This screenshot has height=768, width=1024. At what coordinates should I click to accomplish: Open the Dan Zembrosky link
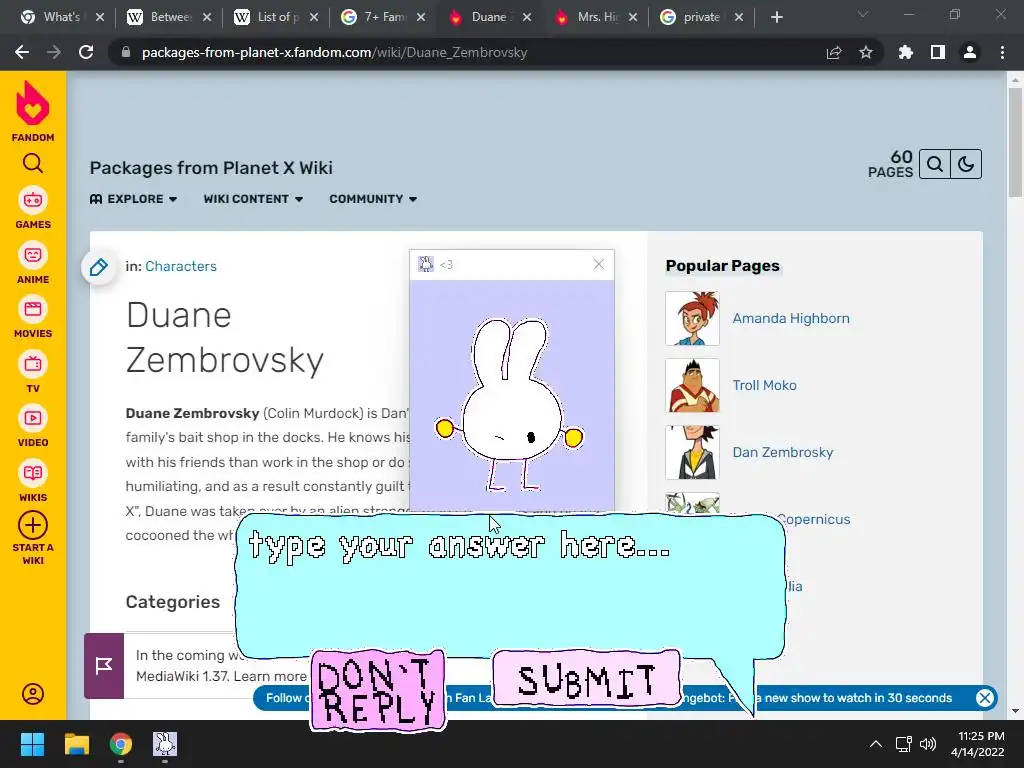tap(782, 452)
